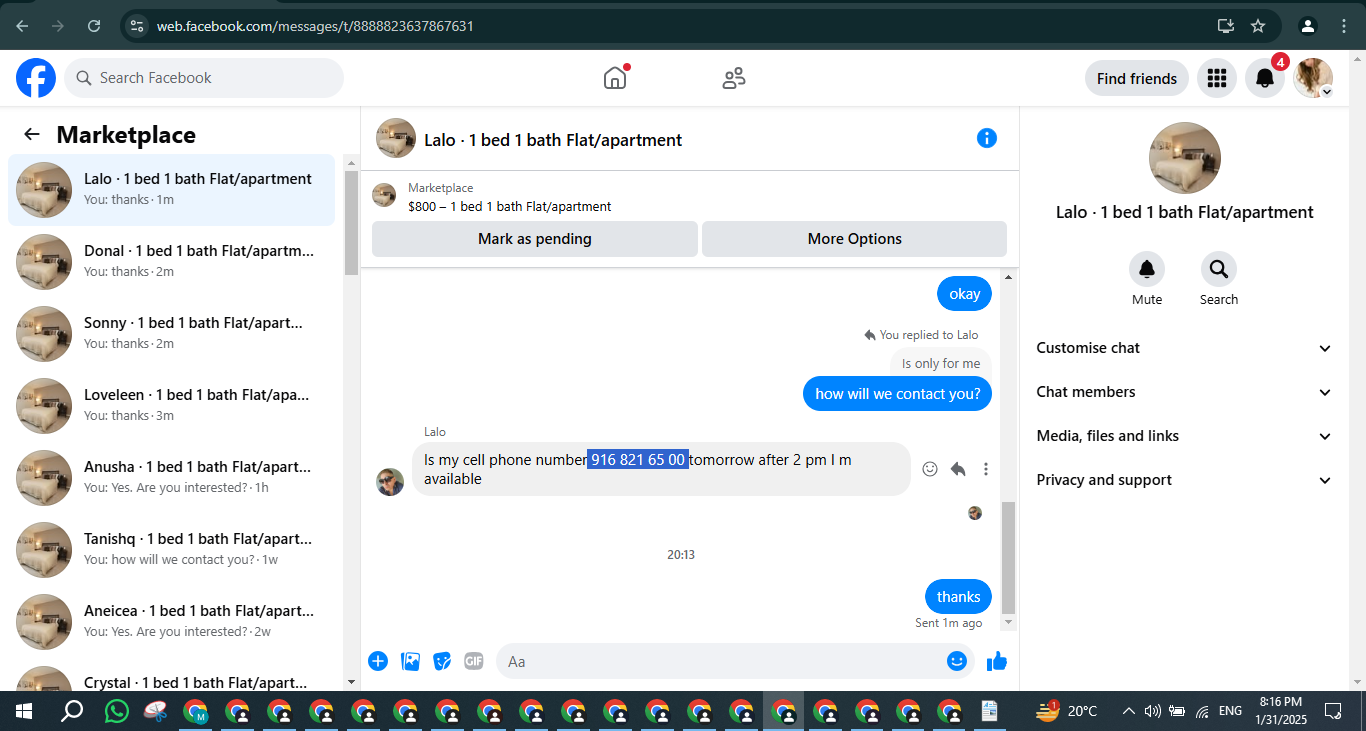Click the highlighted phone number 916 821 65 00

638,460
